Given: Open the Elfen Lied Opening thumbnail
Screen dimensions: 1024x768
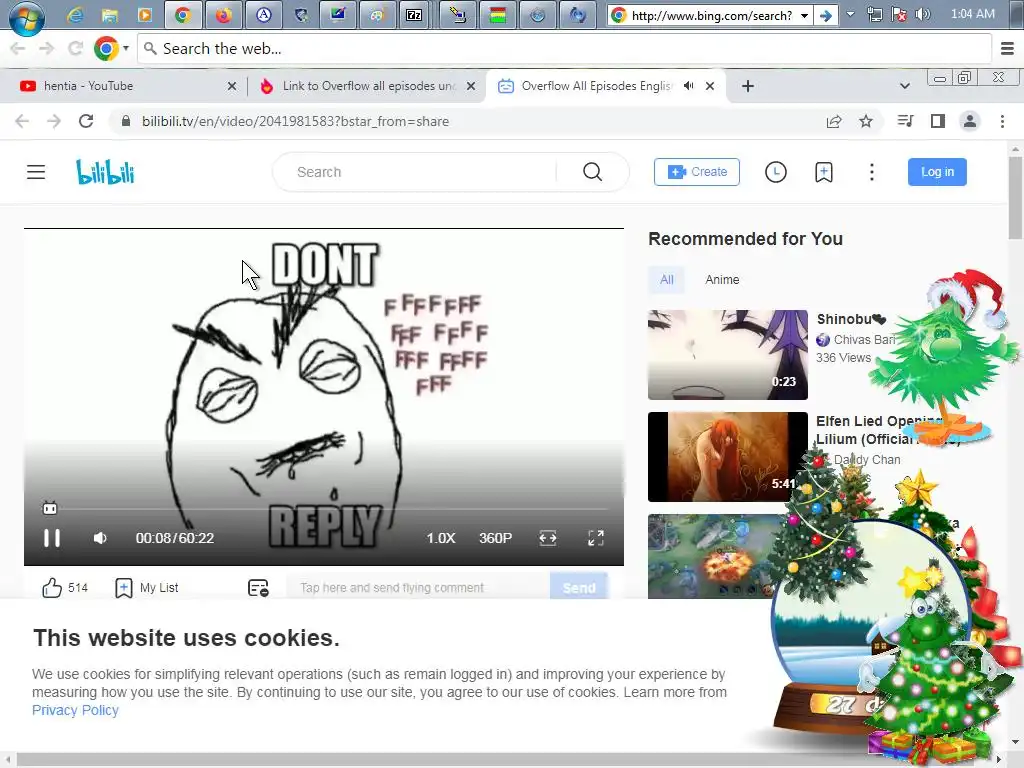Looking at the screenshot, I should pyautogui.click(x=728, y=456).
